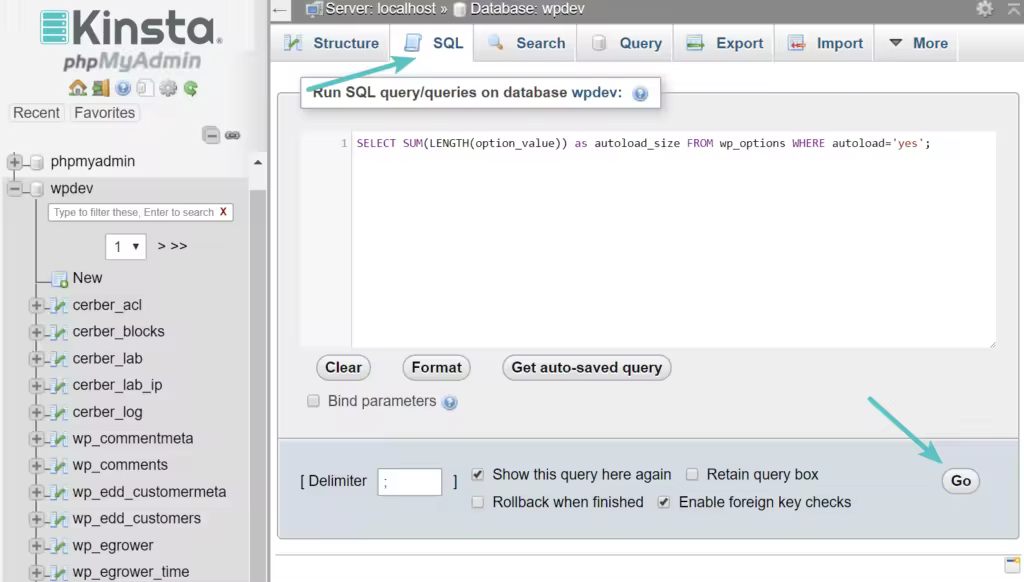Click the back arrow in breadcrumb bar

click(280, 10)
